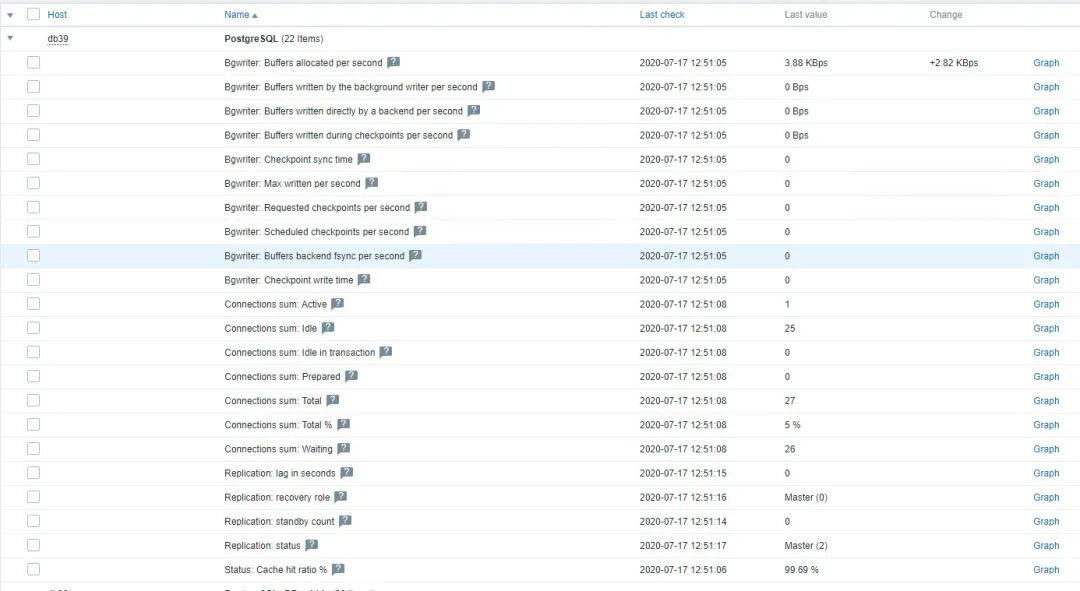The height and width of the screenshot is (591, 1080).
Task: Open help icon for Connections sum: Total
Action: point(333,400)
